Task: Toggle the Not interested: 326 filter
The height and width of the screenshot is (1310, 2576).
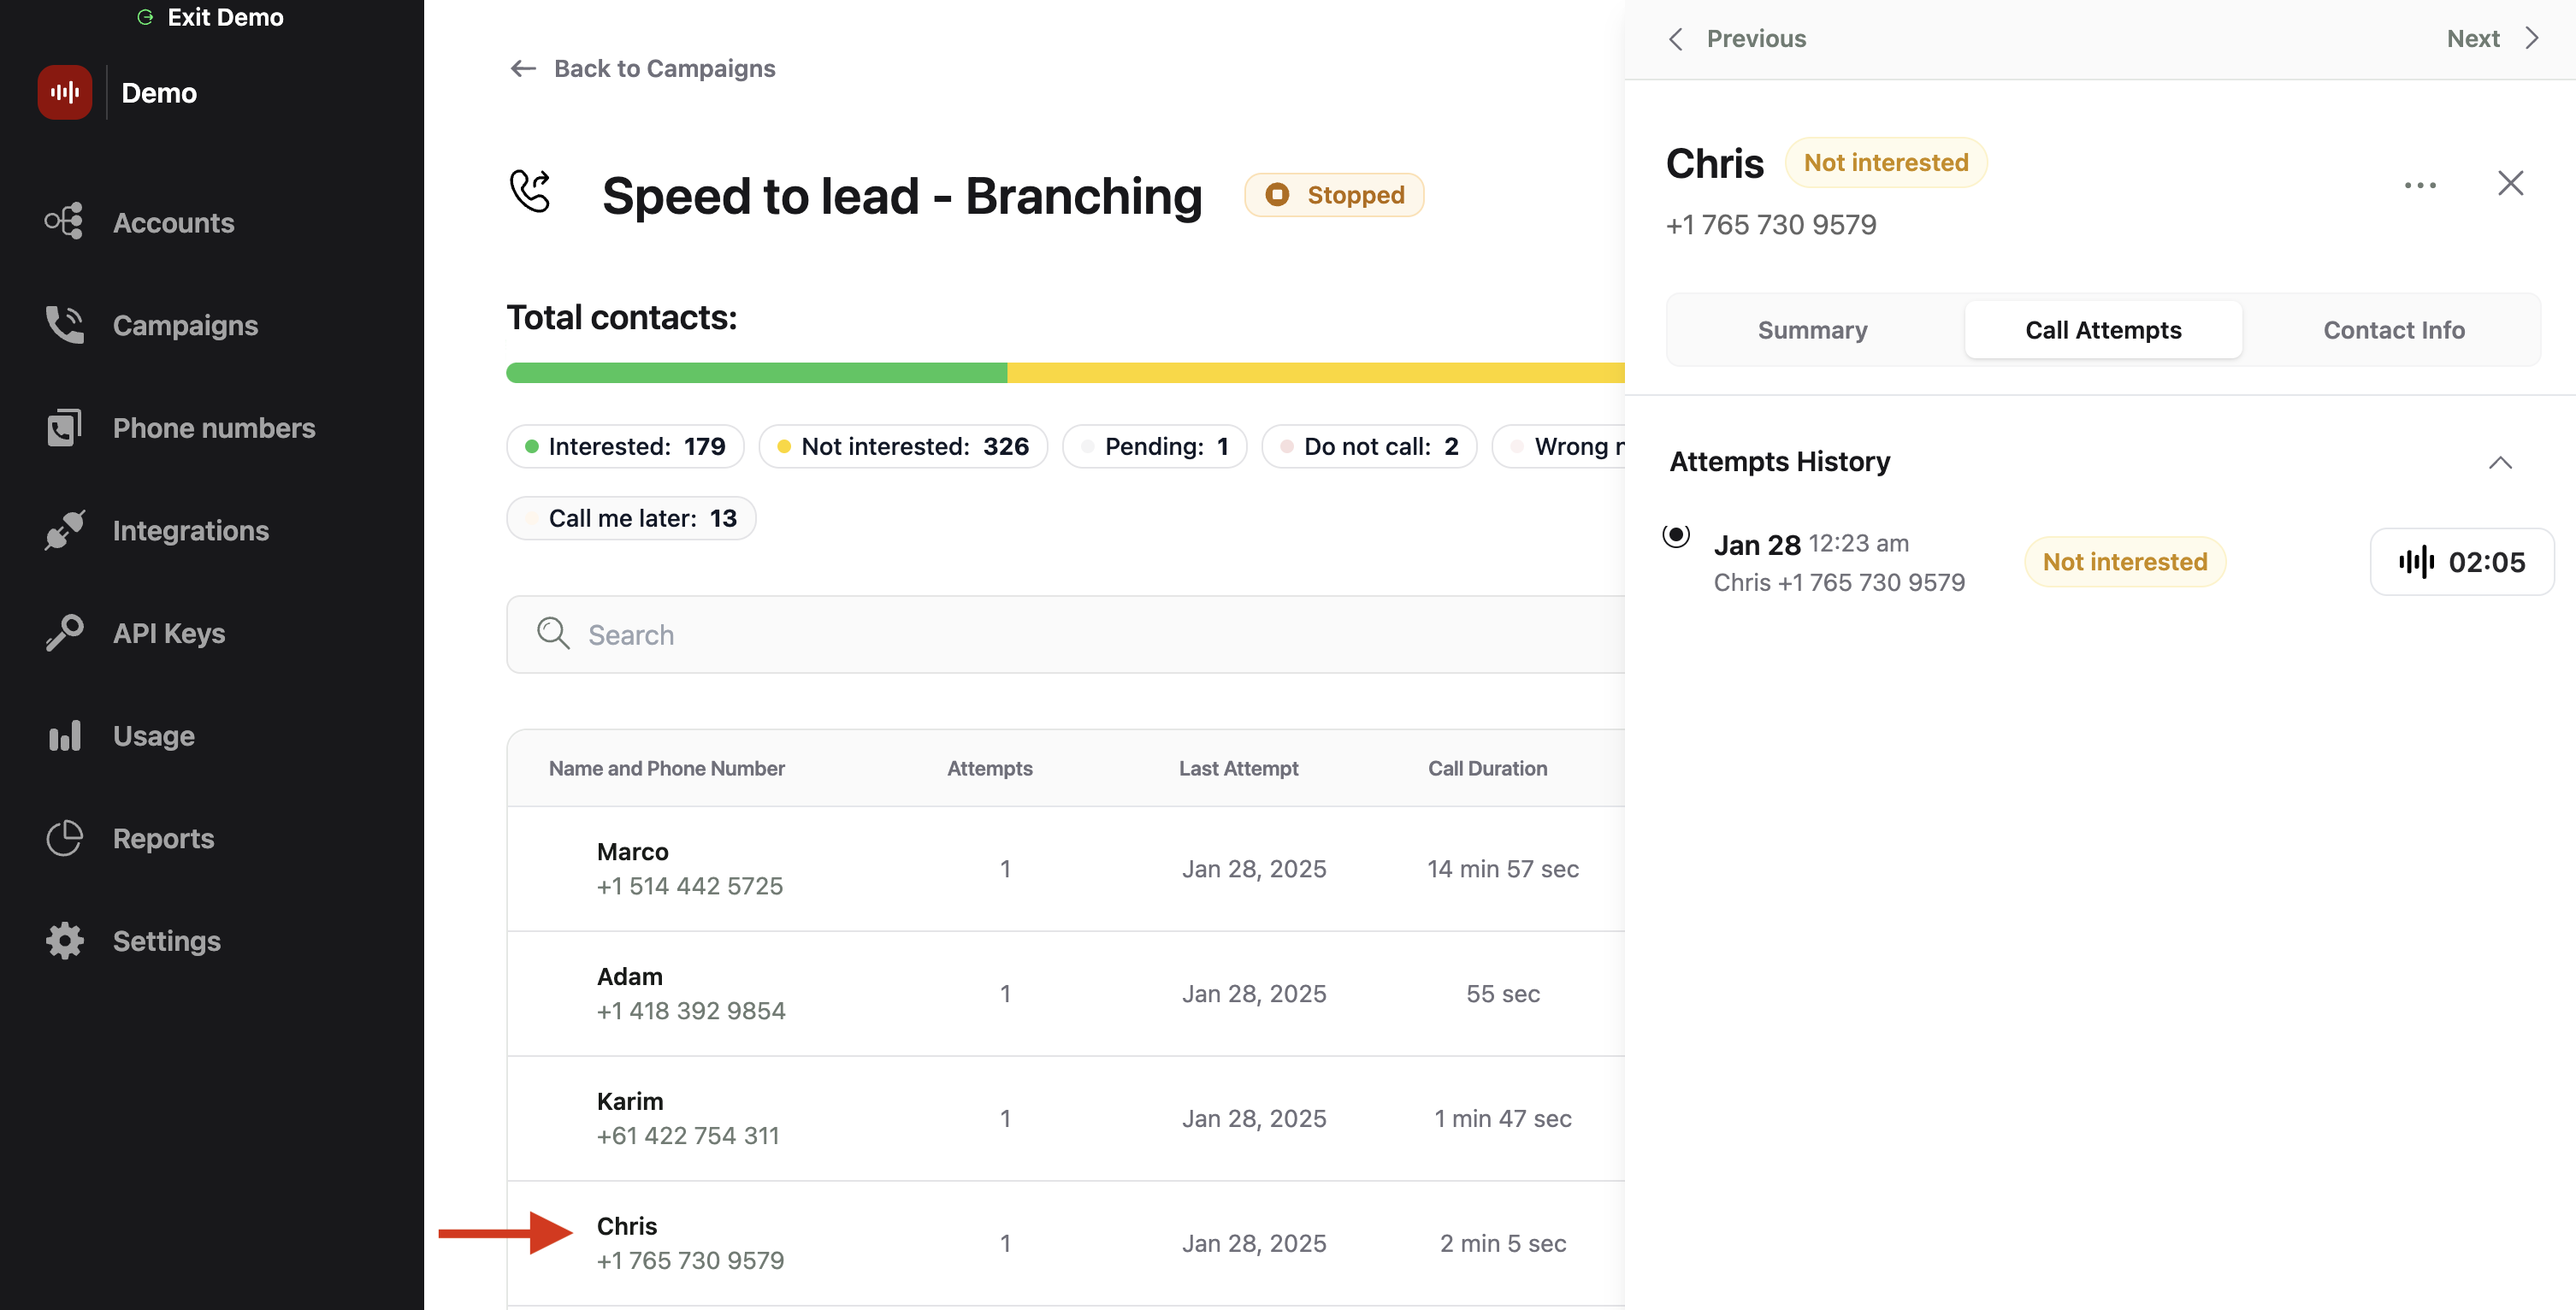Action: (903, 446)
